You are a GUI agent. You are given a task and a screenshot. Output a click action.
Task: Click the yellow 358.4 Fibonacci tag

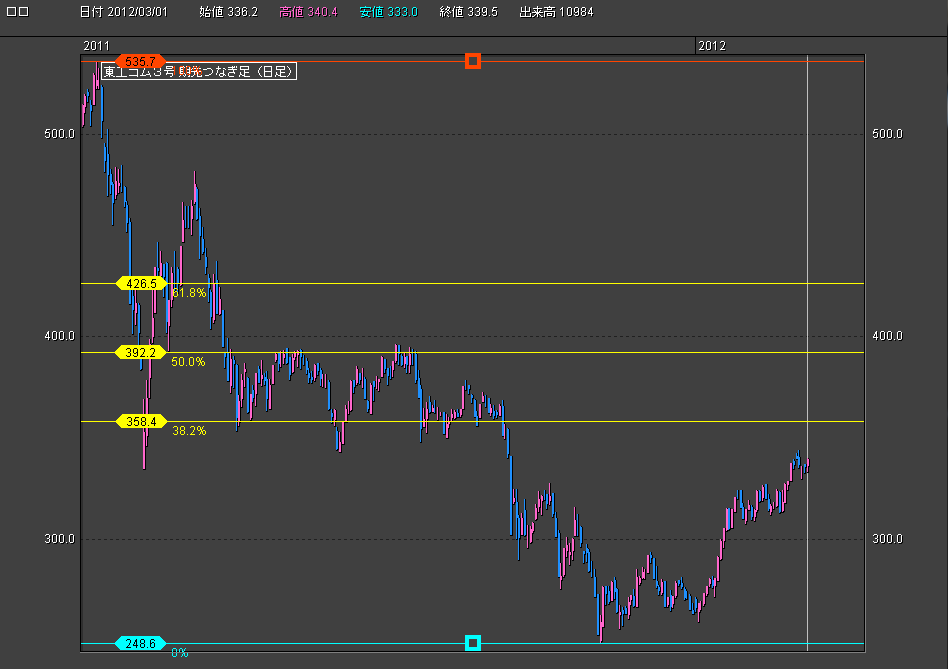click(140, 421)
